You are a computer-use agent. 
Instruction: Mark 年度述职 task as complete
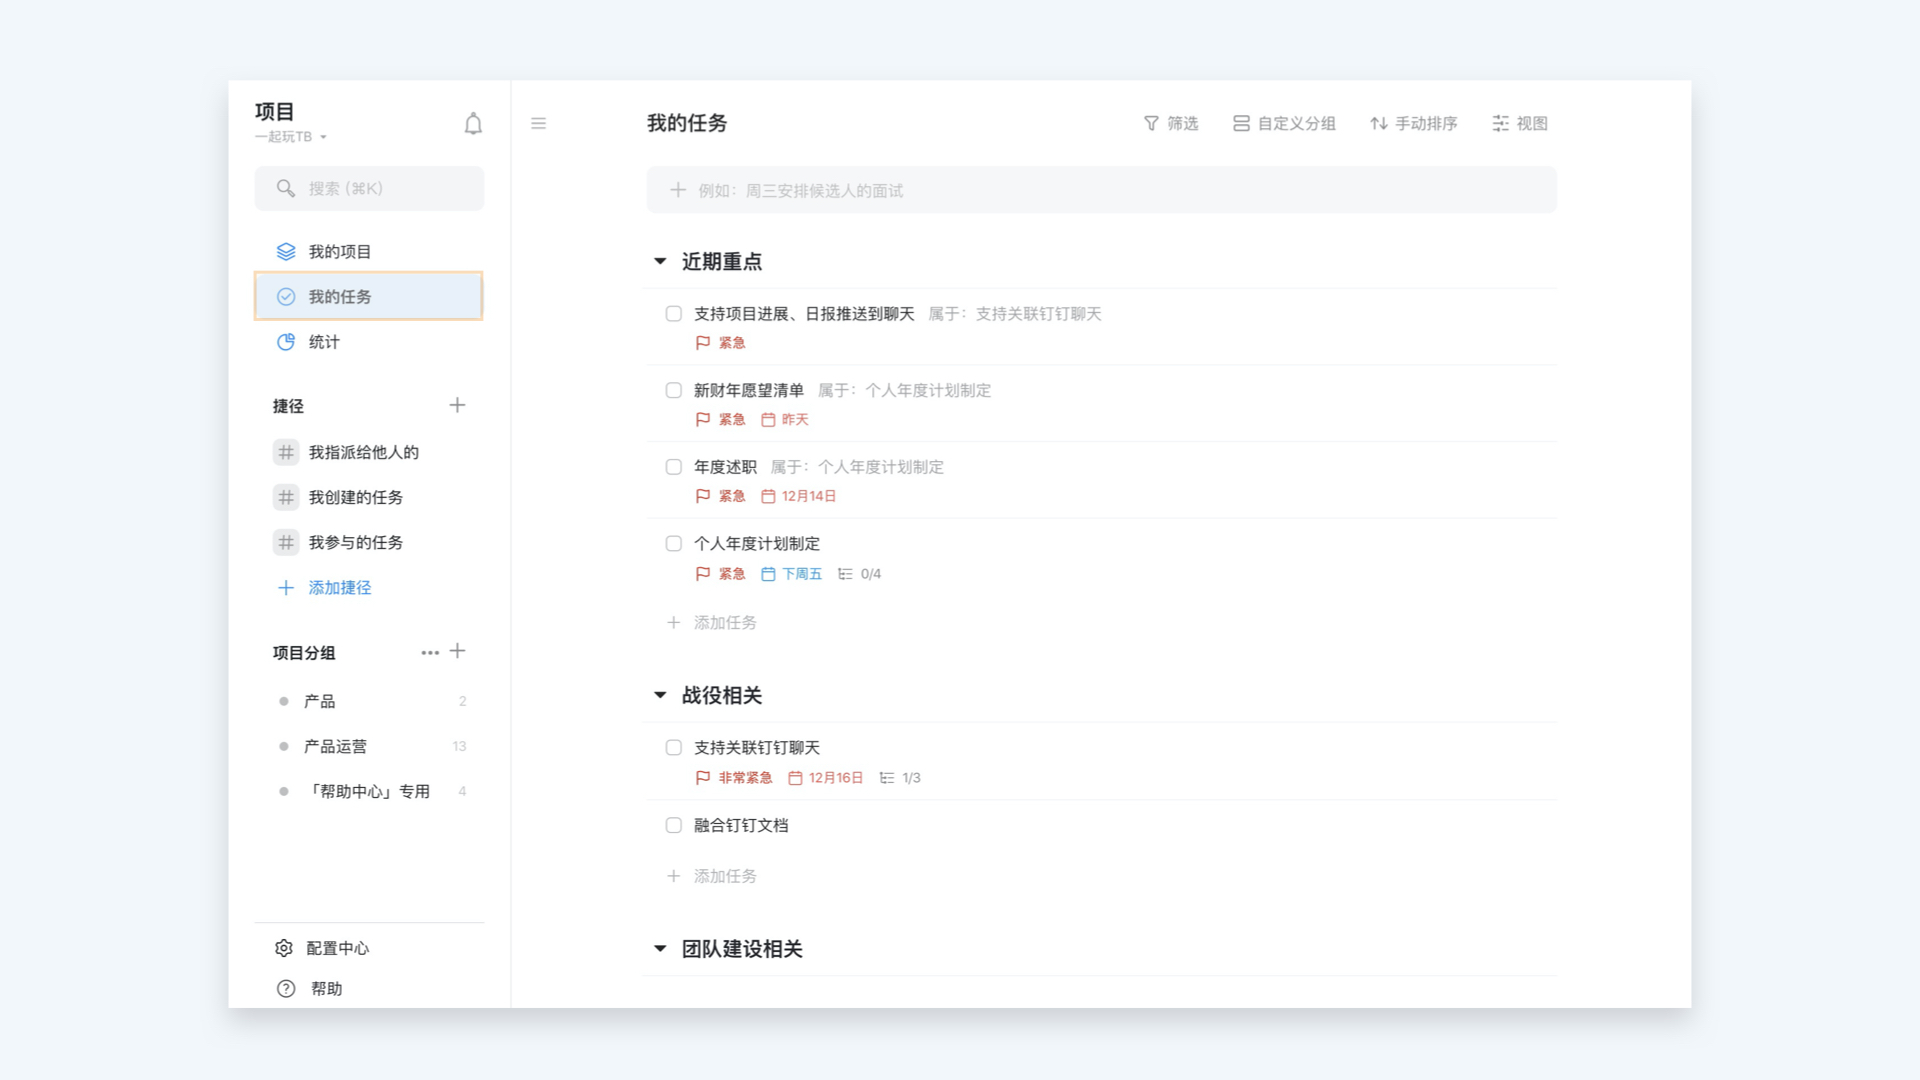coord(674,467)
